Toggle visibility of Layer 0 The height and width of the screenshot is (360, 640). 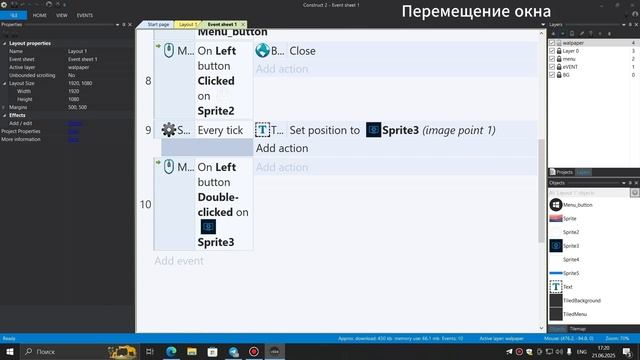click(x=552, y=51)
